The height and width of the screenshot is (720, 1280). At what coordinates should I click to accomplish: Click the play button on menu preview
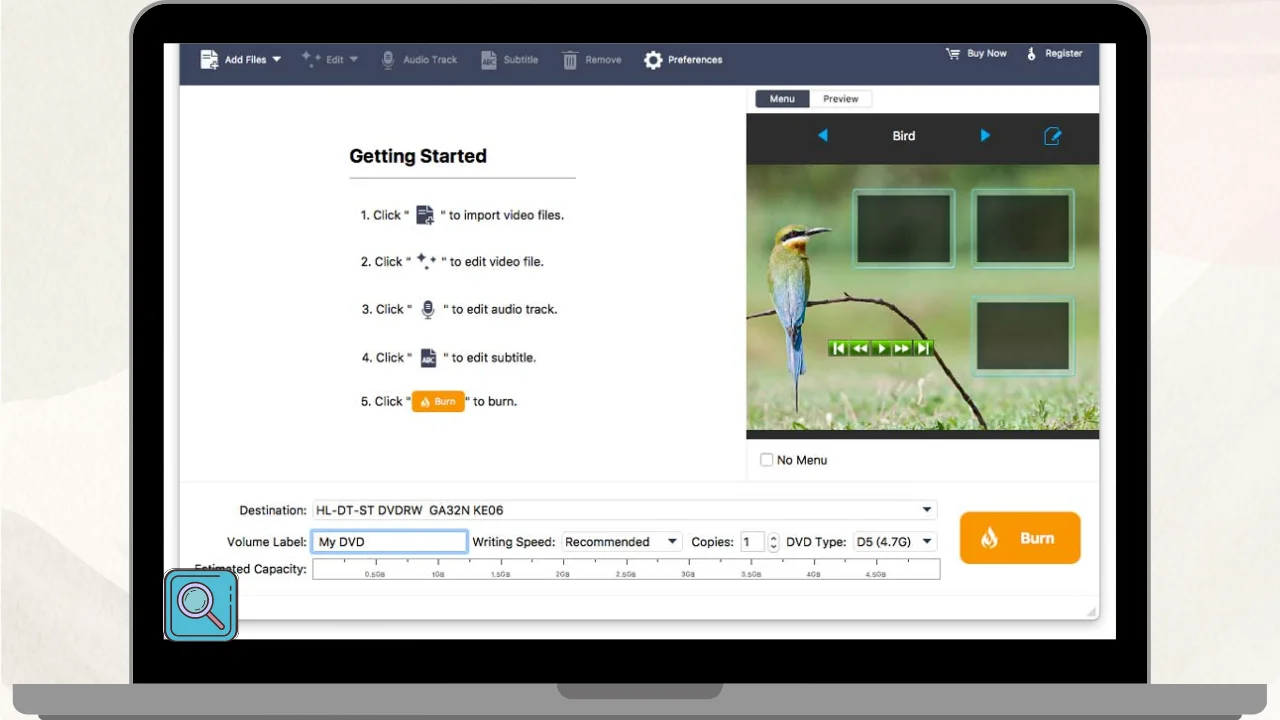tap(881, 348)
